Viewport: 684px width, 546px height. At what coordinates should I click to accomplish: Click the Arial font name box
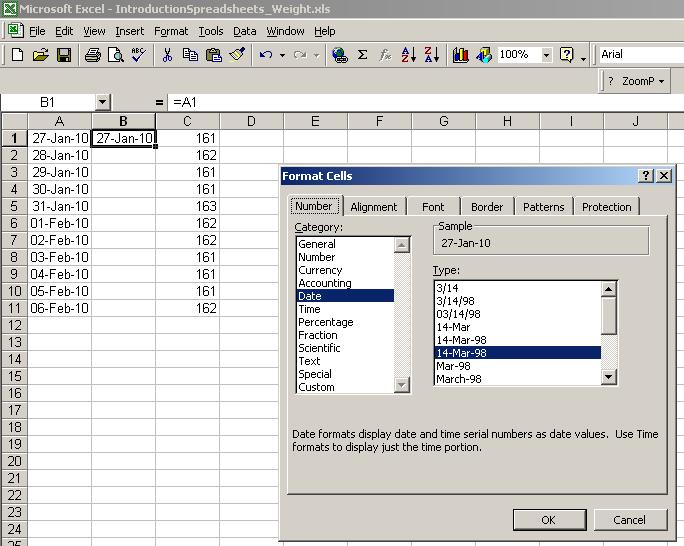coord(641,55)
